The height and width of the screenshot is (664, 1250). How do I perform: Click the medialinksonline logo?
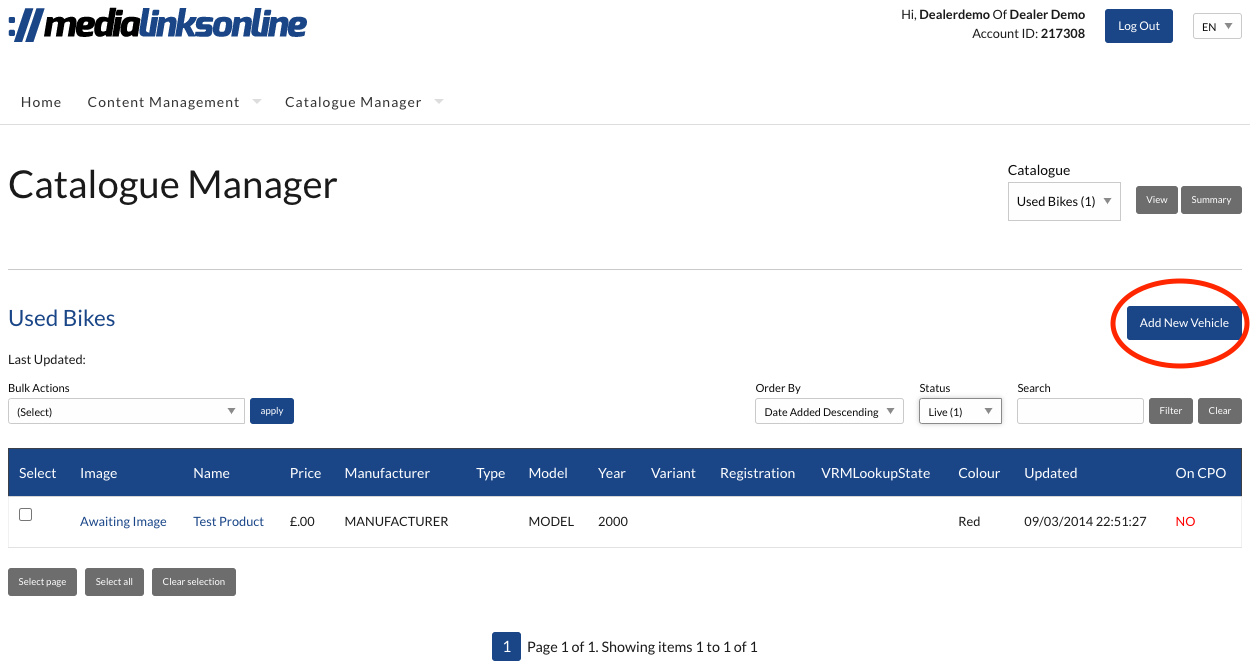158,25
